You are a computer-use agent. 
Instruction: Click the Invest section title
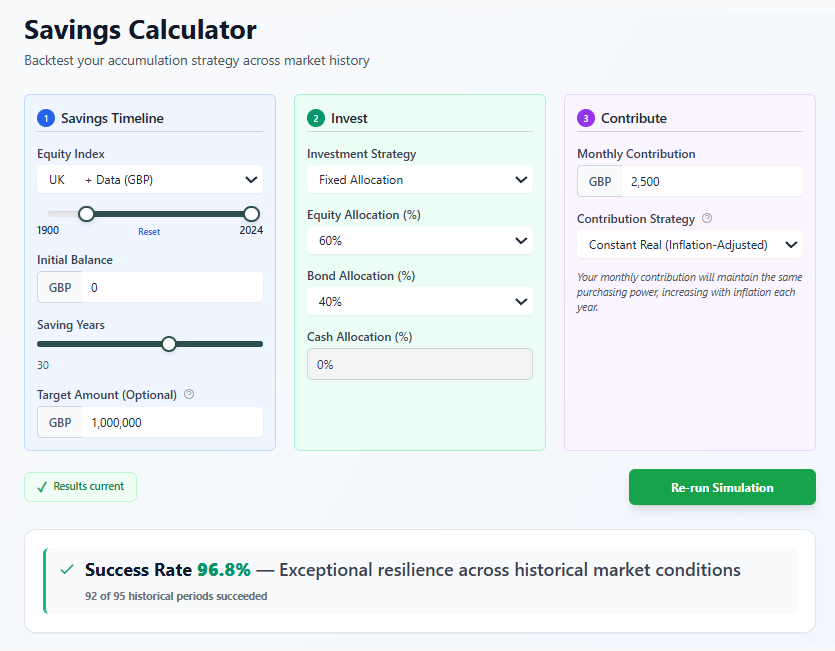point(349,118)
